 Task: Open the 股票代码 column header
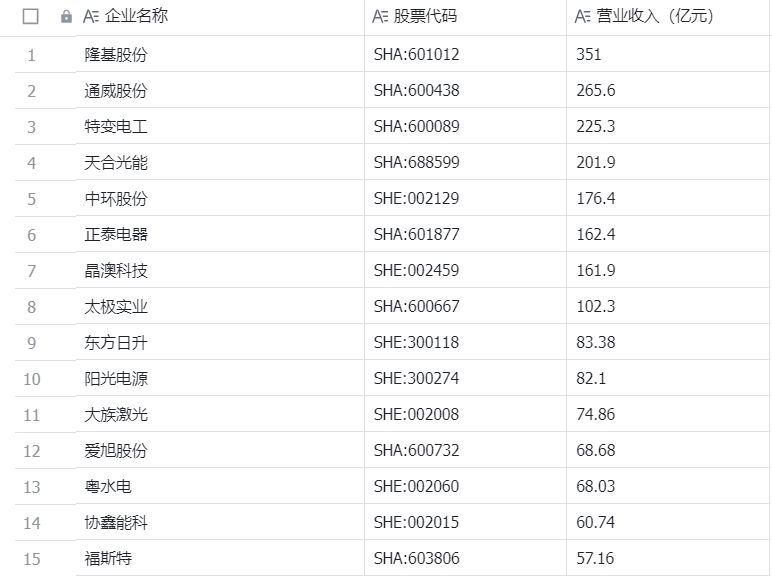(x=425, y=17)
